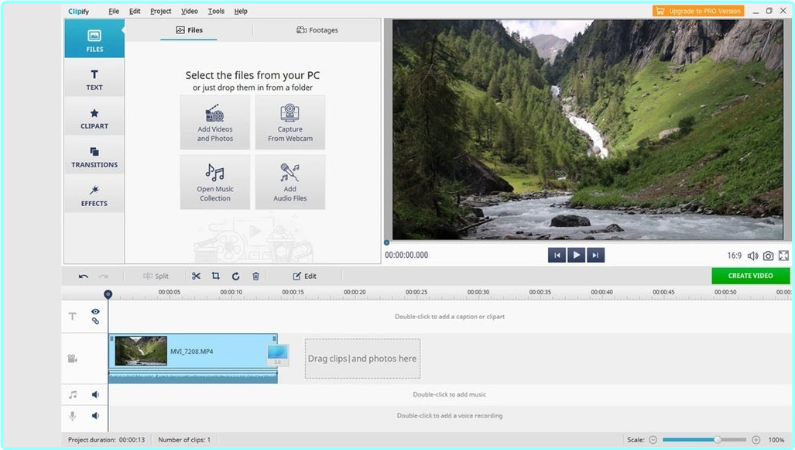
Task: Click Capture From Webcam
Action: point(290,123)
